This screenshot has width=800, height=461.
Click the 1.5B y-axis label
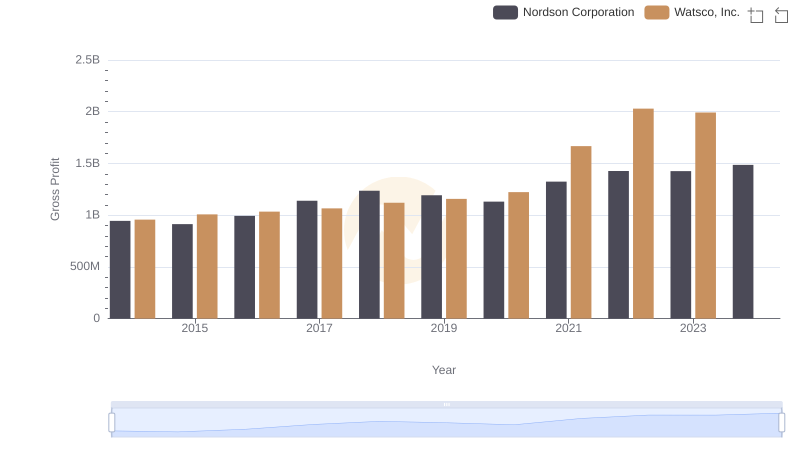(x=87, y=163)
